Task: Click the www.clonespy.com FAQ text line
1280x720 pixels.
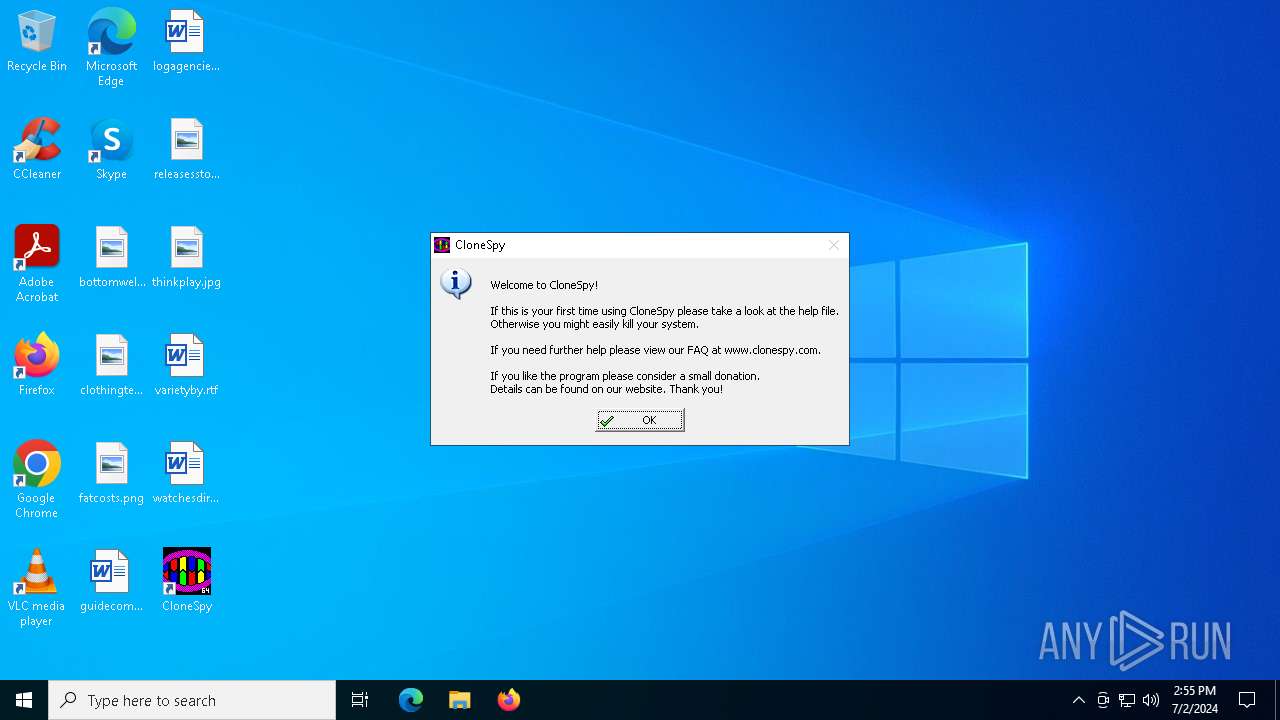Action: 655,350
